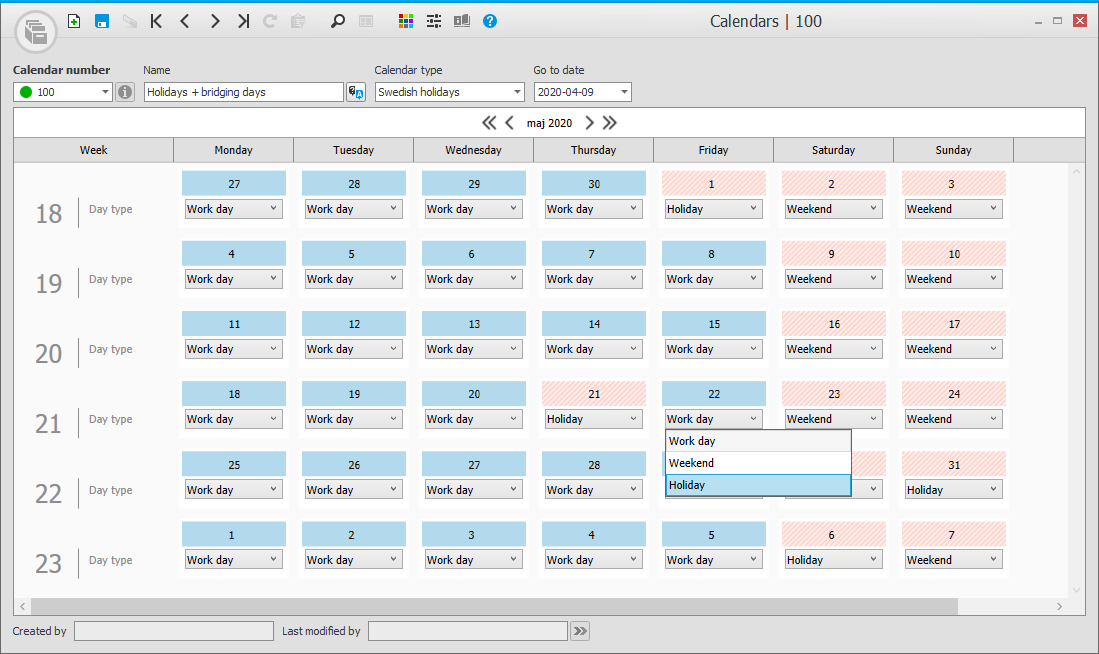Click the blue save icon
1099x654 pixels.
pos(102,21)
